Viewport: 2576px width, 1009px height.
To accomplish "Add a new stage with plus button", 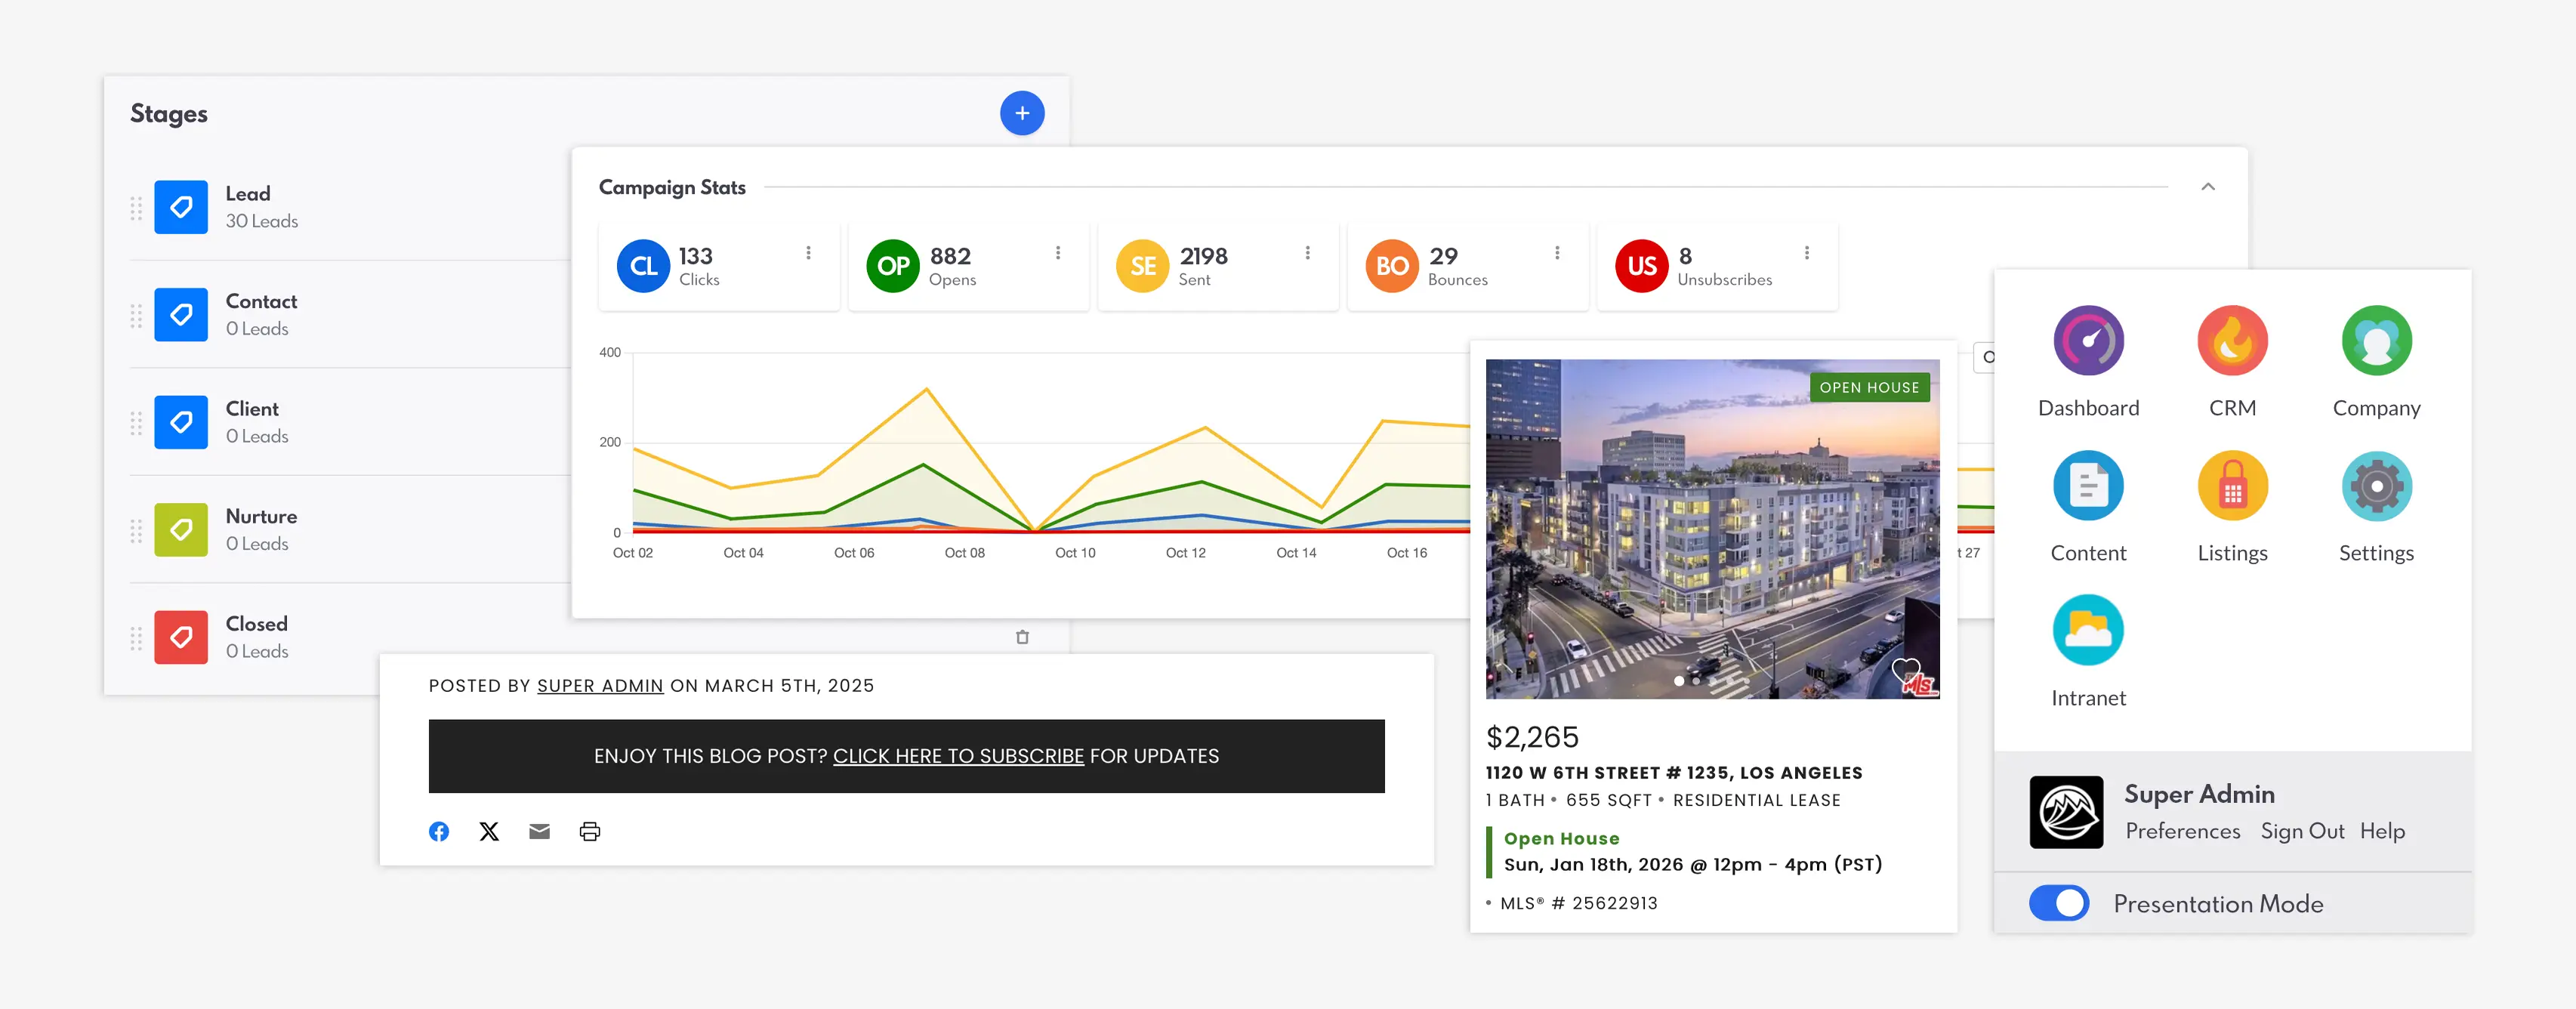I will coord(1021,113).
